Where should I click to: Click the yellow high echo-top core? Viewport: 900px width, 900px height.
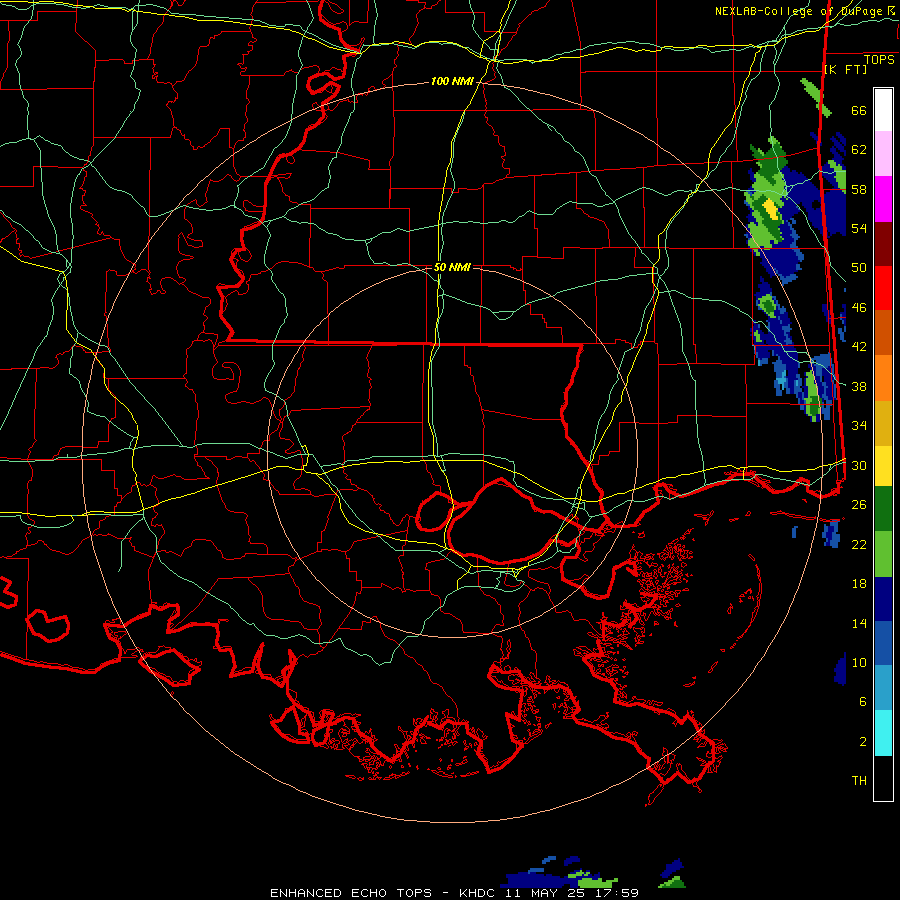click(x=771, y=211)
